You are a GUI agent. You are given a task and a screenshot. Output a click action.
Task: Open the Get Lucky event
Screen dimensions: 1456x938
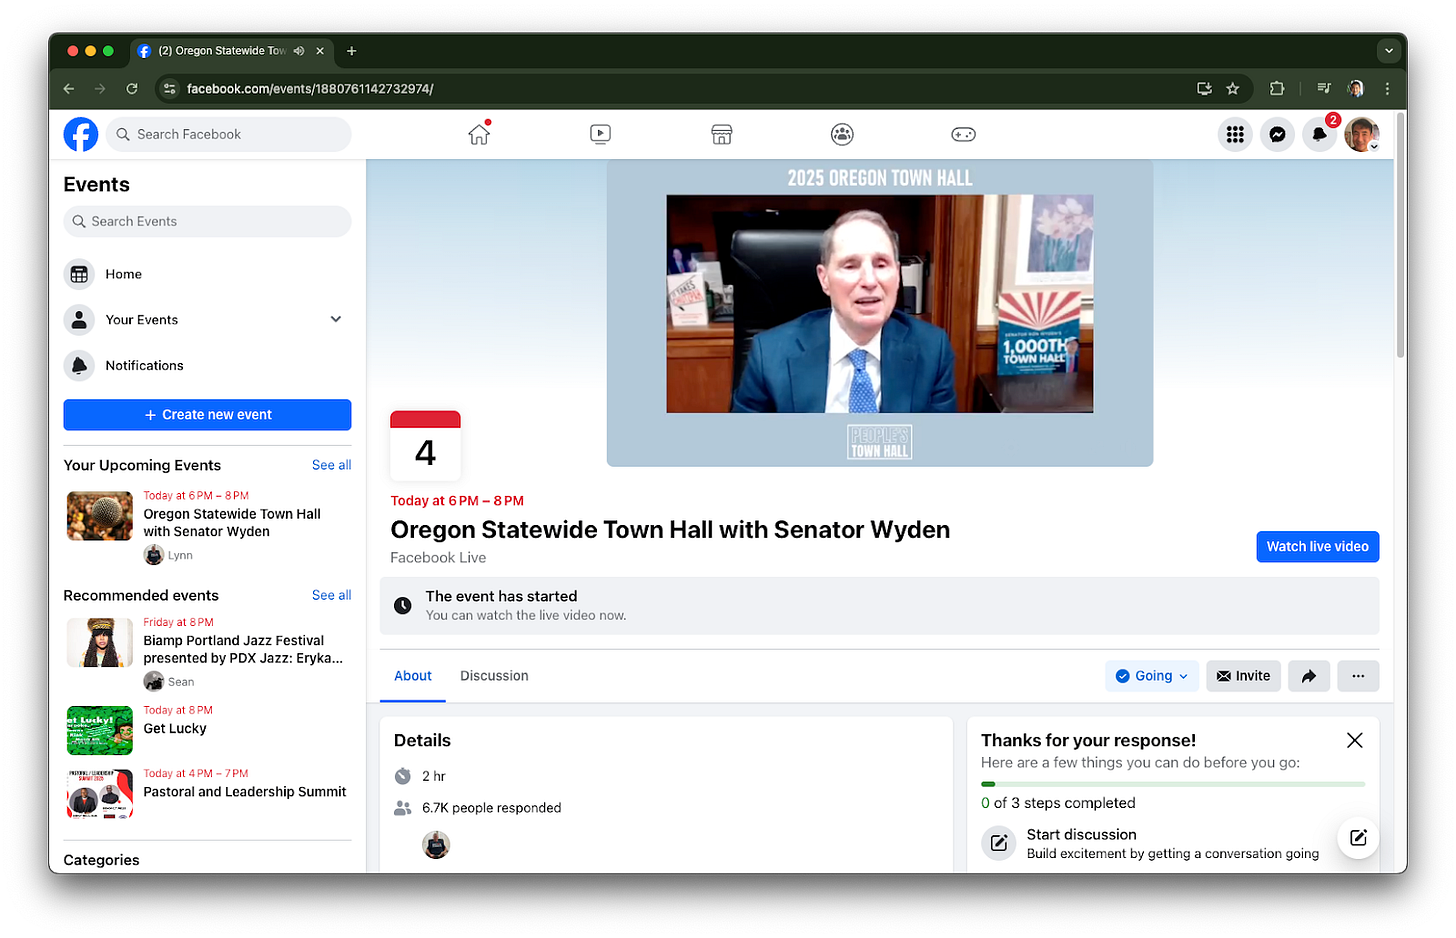tap(207, 730)
